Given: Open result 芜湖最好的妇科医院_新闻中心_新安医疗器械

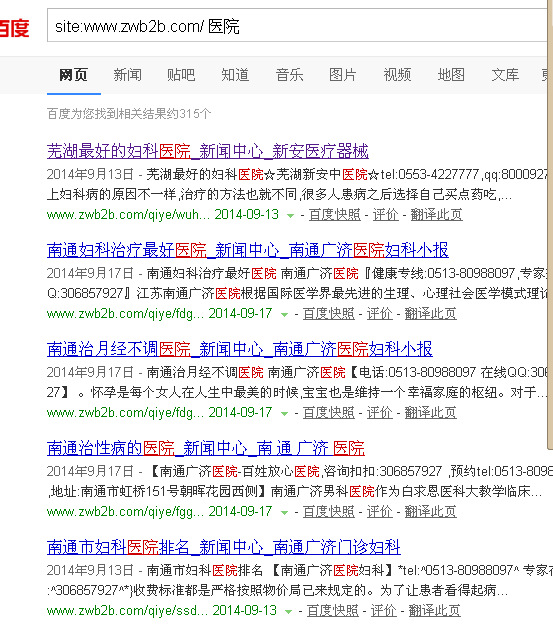Looking at the screenshot, I should coord(208,151).
